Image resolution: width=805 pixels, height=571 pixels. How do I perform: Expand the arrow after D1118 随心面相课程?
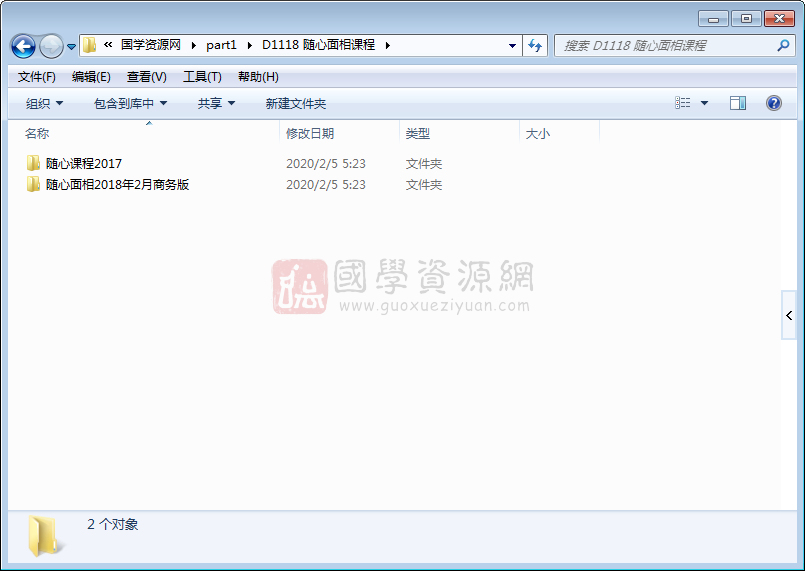[x=388, y=45]
